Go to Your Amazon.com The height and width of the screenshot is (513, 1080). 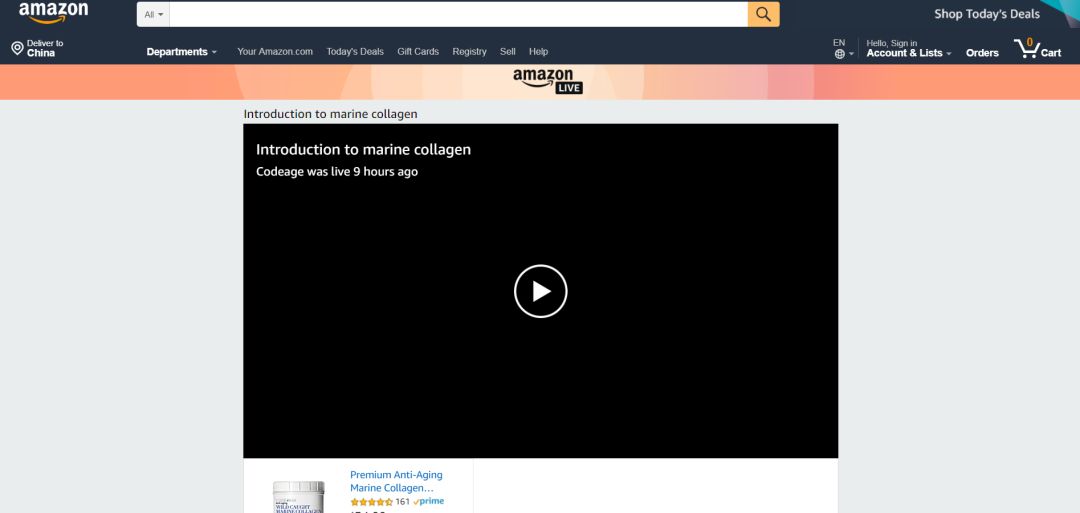click(x=275, y=52)
